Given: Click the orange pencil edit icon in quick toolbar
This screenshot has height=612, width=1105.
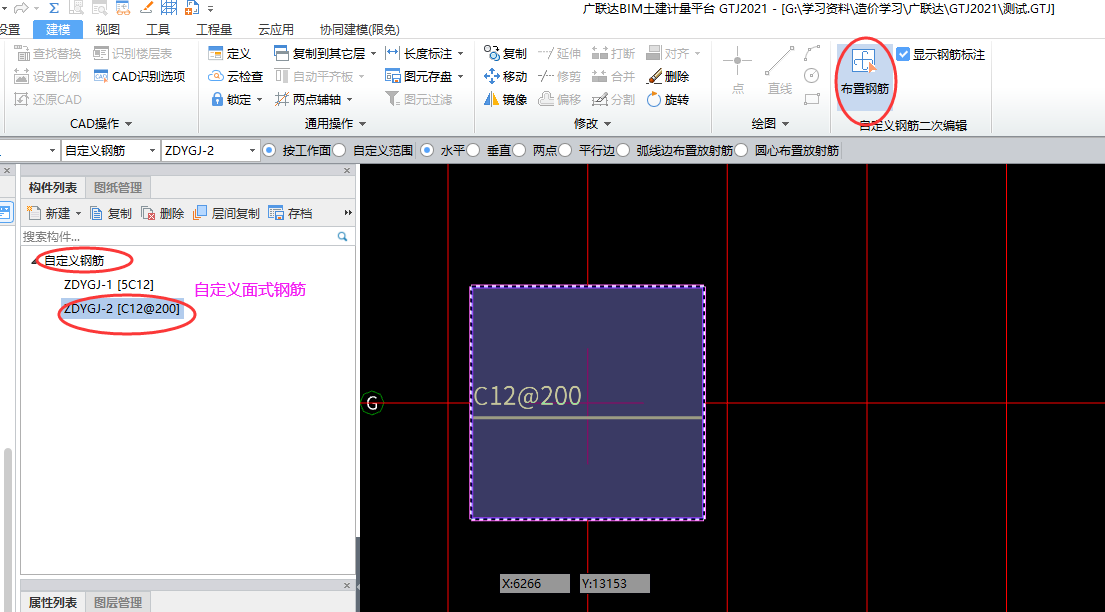Looking at the screenshot, I should (147, 8).
